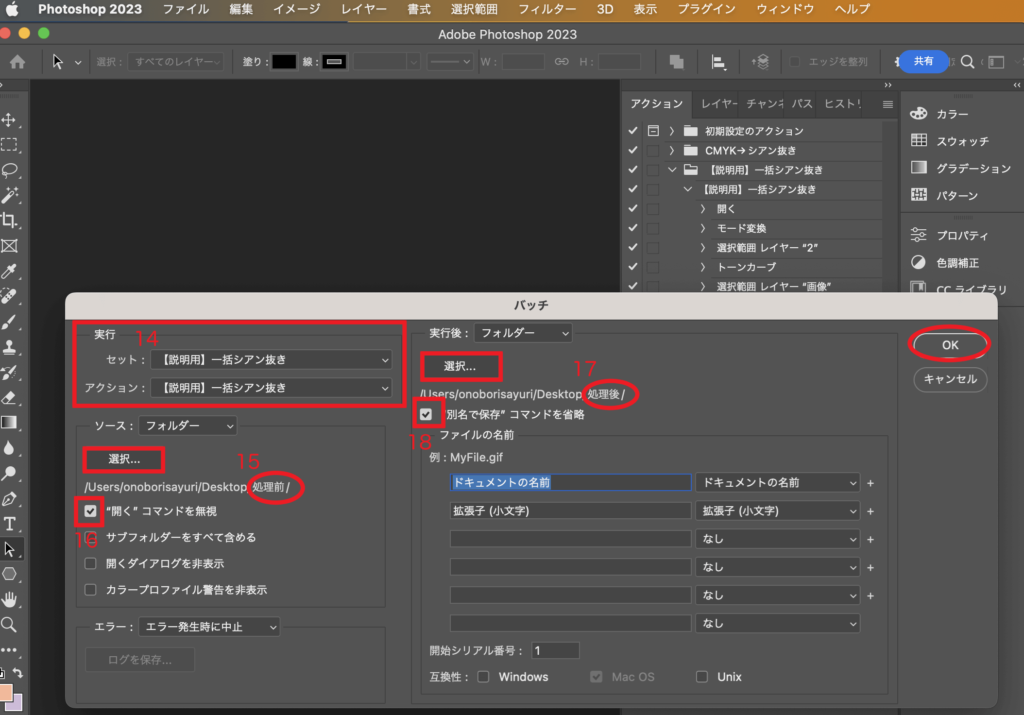Select the Path Selection tool
Viewport: 1024px width, 715px height.
tap(9, 549)
